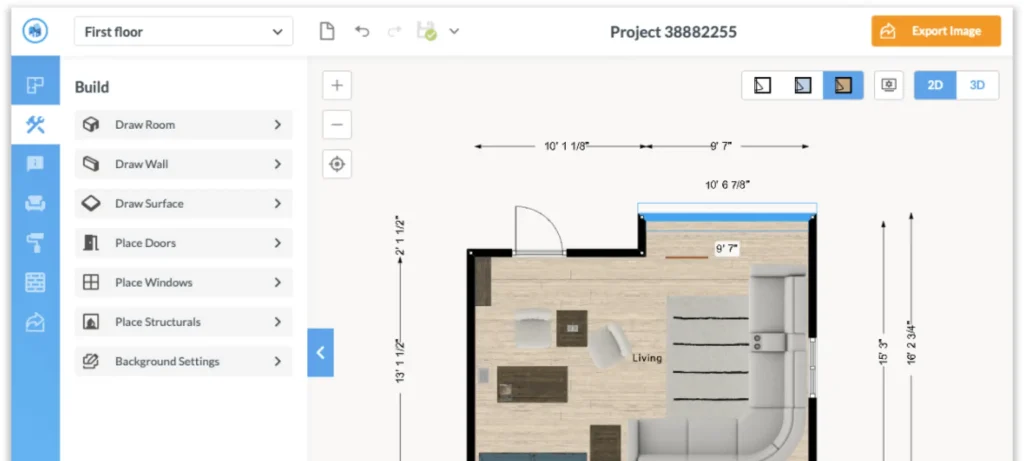1024x461 pixels.
Task: Switch to 3D view
Action: coord(977,86)
